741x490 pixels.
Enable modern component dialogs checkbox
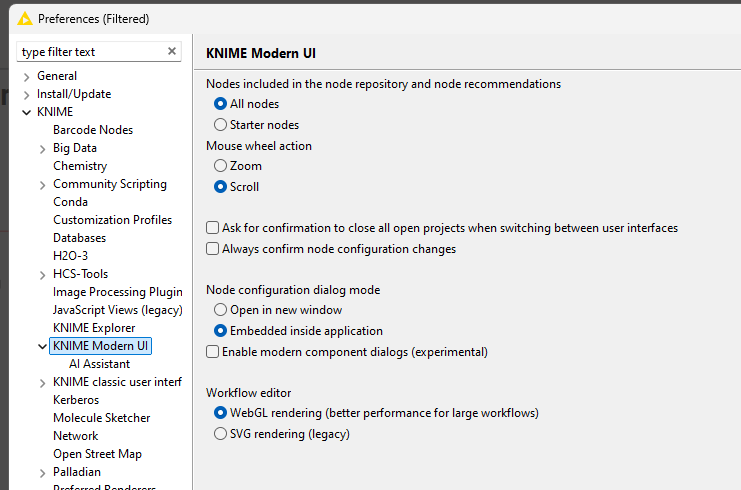tap(212, 352)
